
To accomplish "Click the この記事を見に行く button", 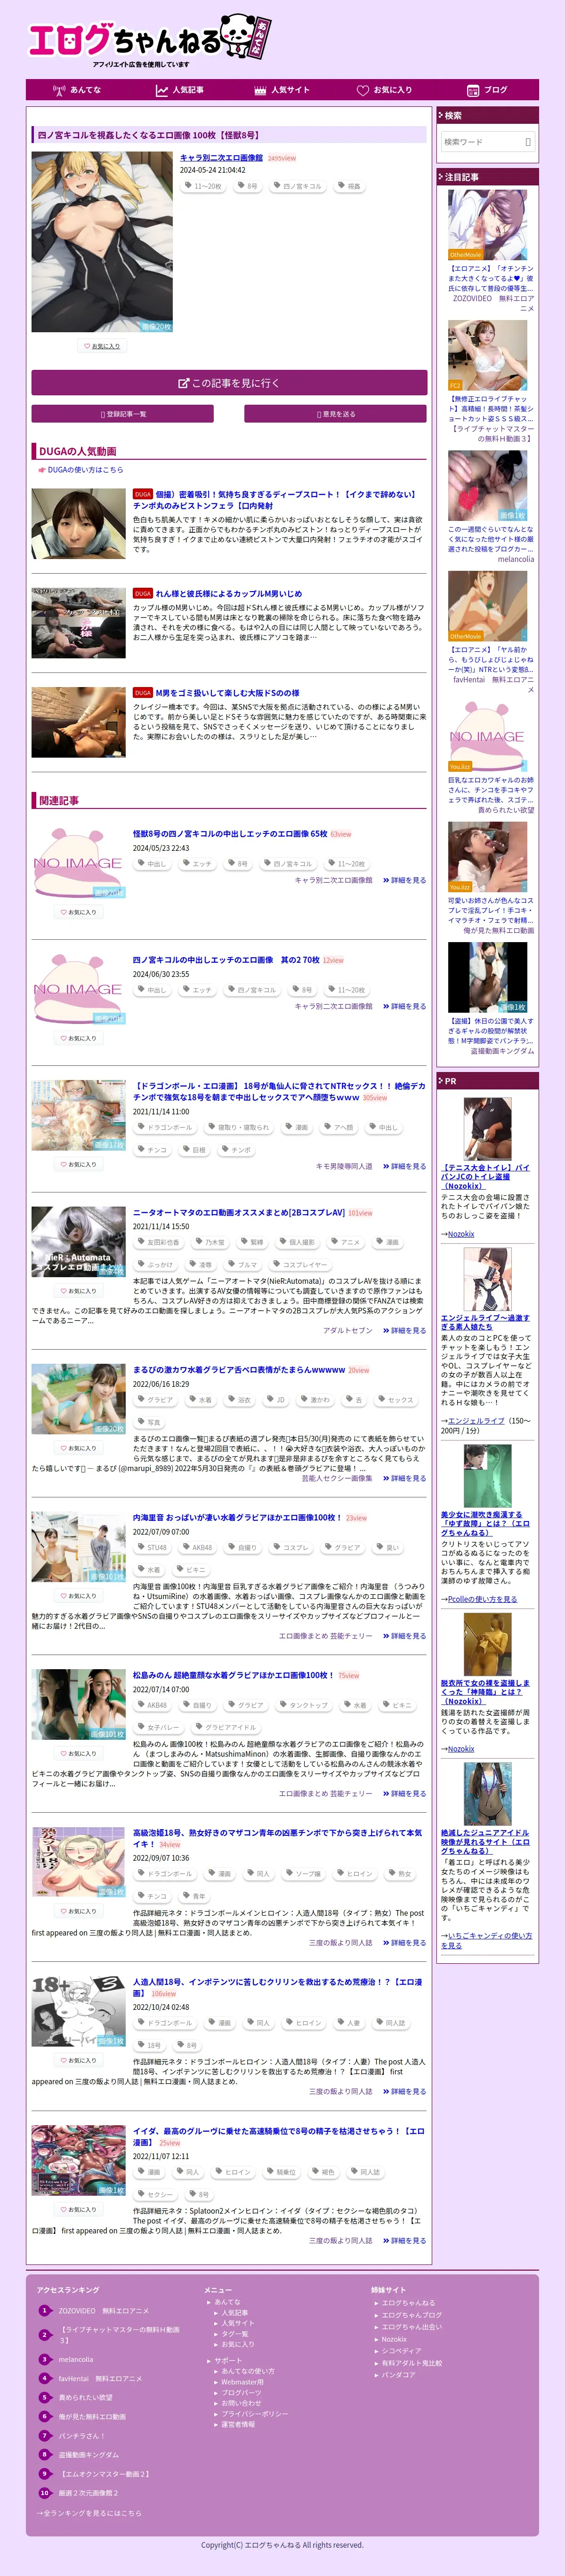I will click(229, 383).
